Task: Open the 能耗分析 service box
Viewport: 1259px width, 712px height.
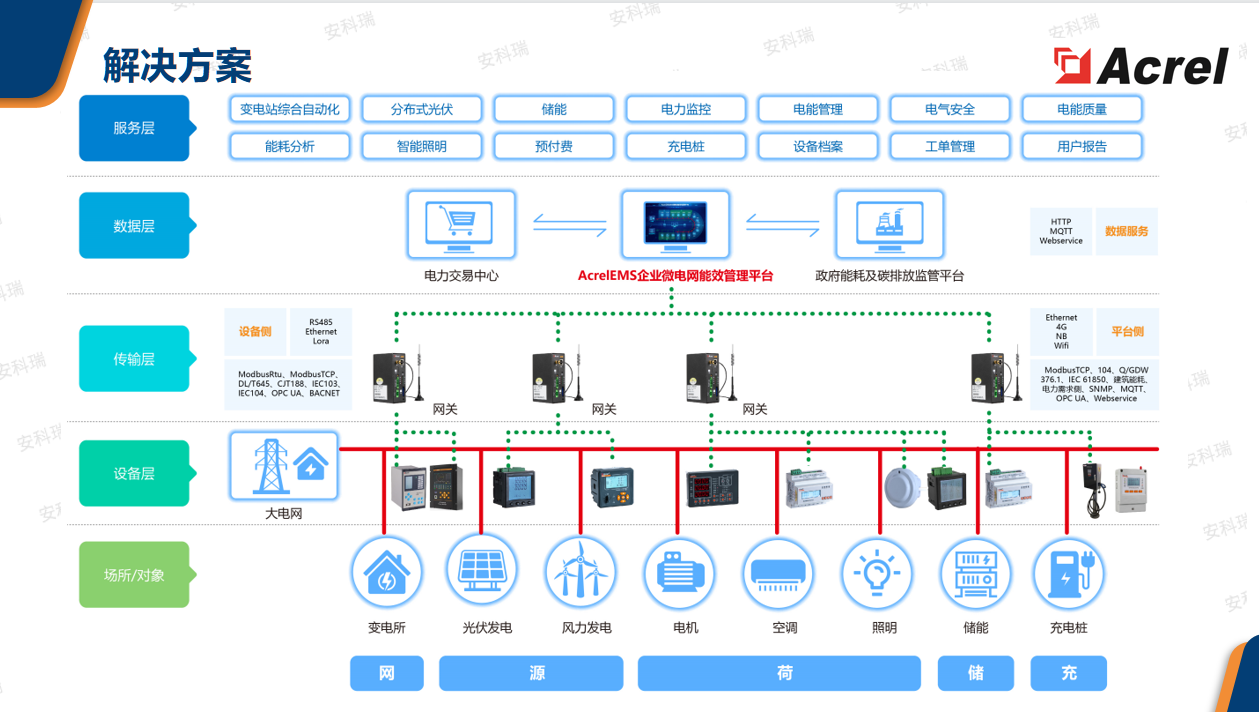Action: (x=290, y=146)
